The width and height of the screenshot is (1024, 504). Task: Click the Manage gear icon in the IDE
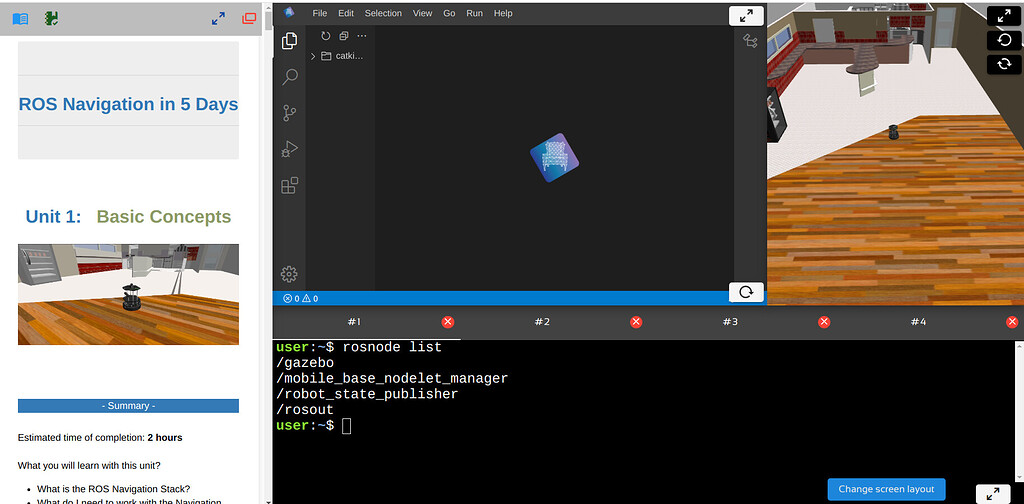click(x=289, y=274)
